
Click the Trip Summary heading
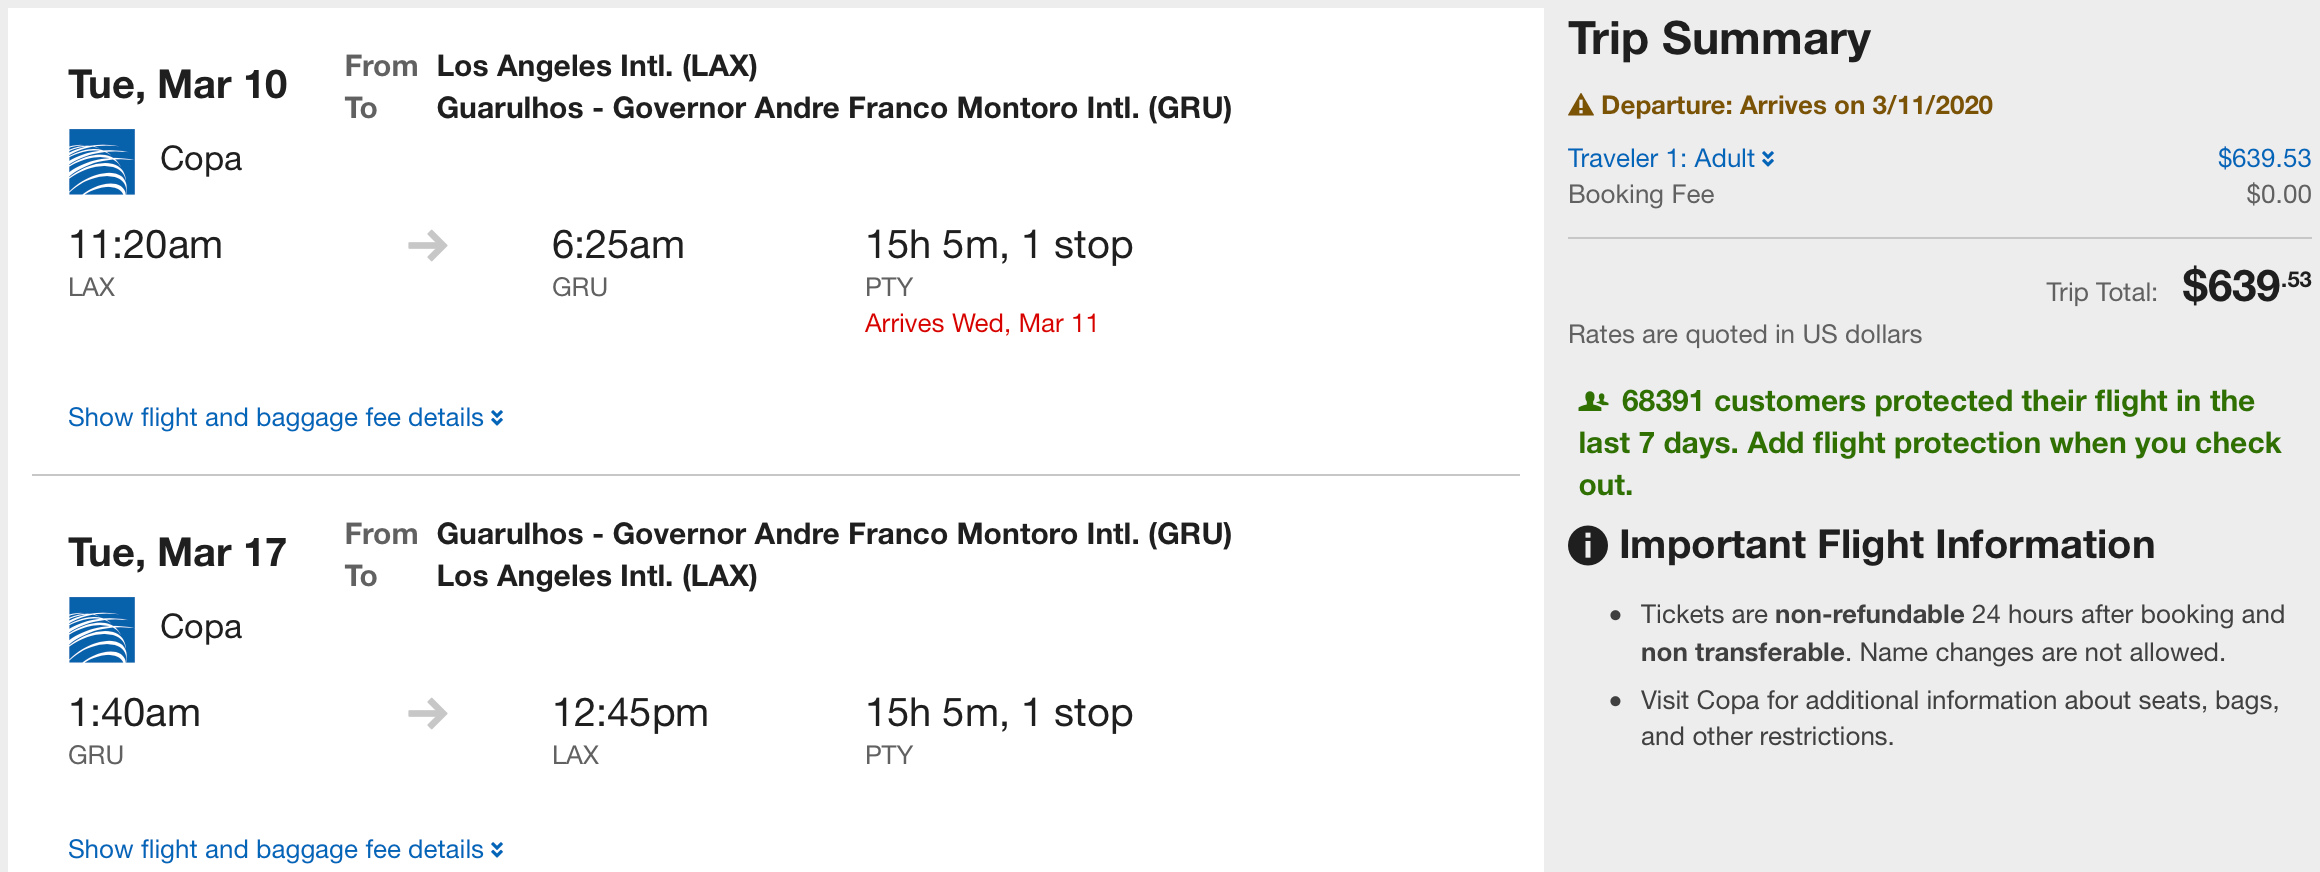1718,40
